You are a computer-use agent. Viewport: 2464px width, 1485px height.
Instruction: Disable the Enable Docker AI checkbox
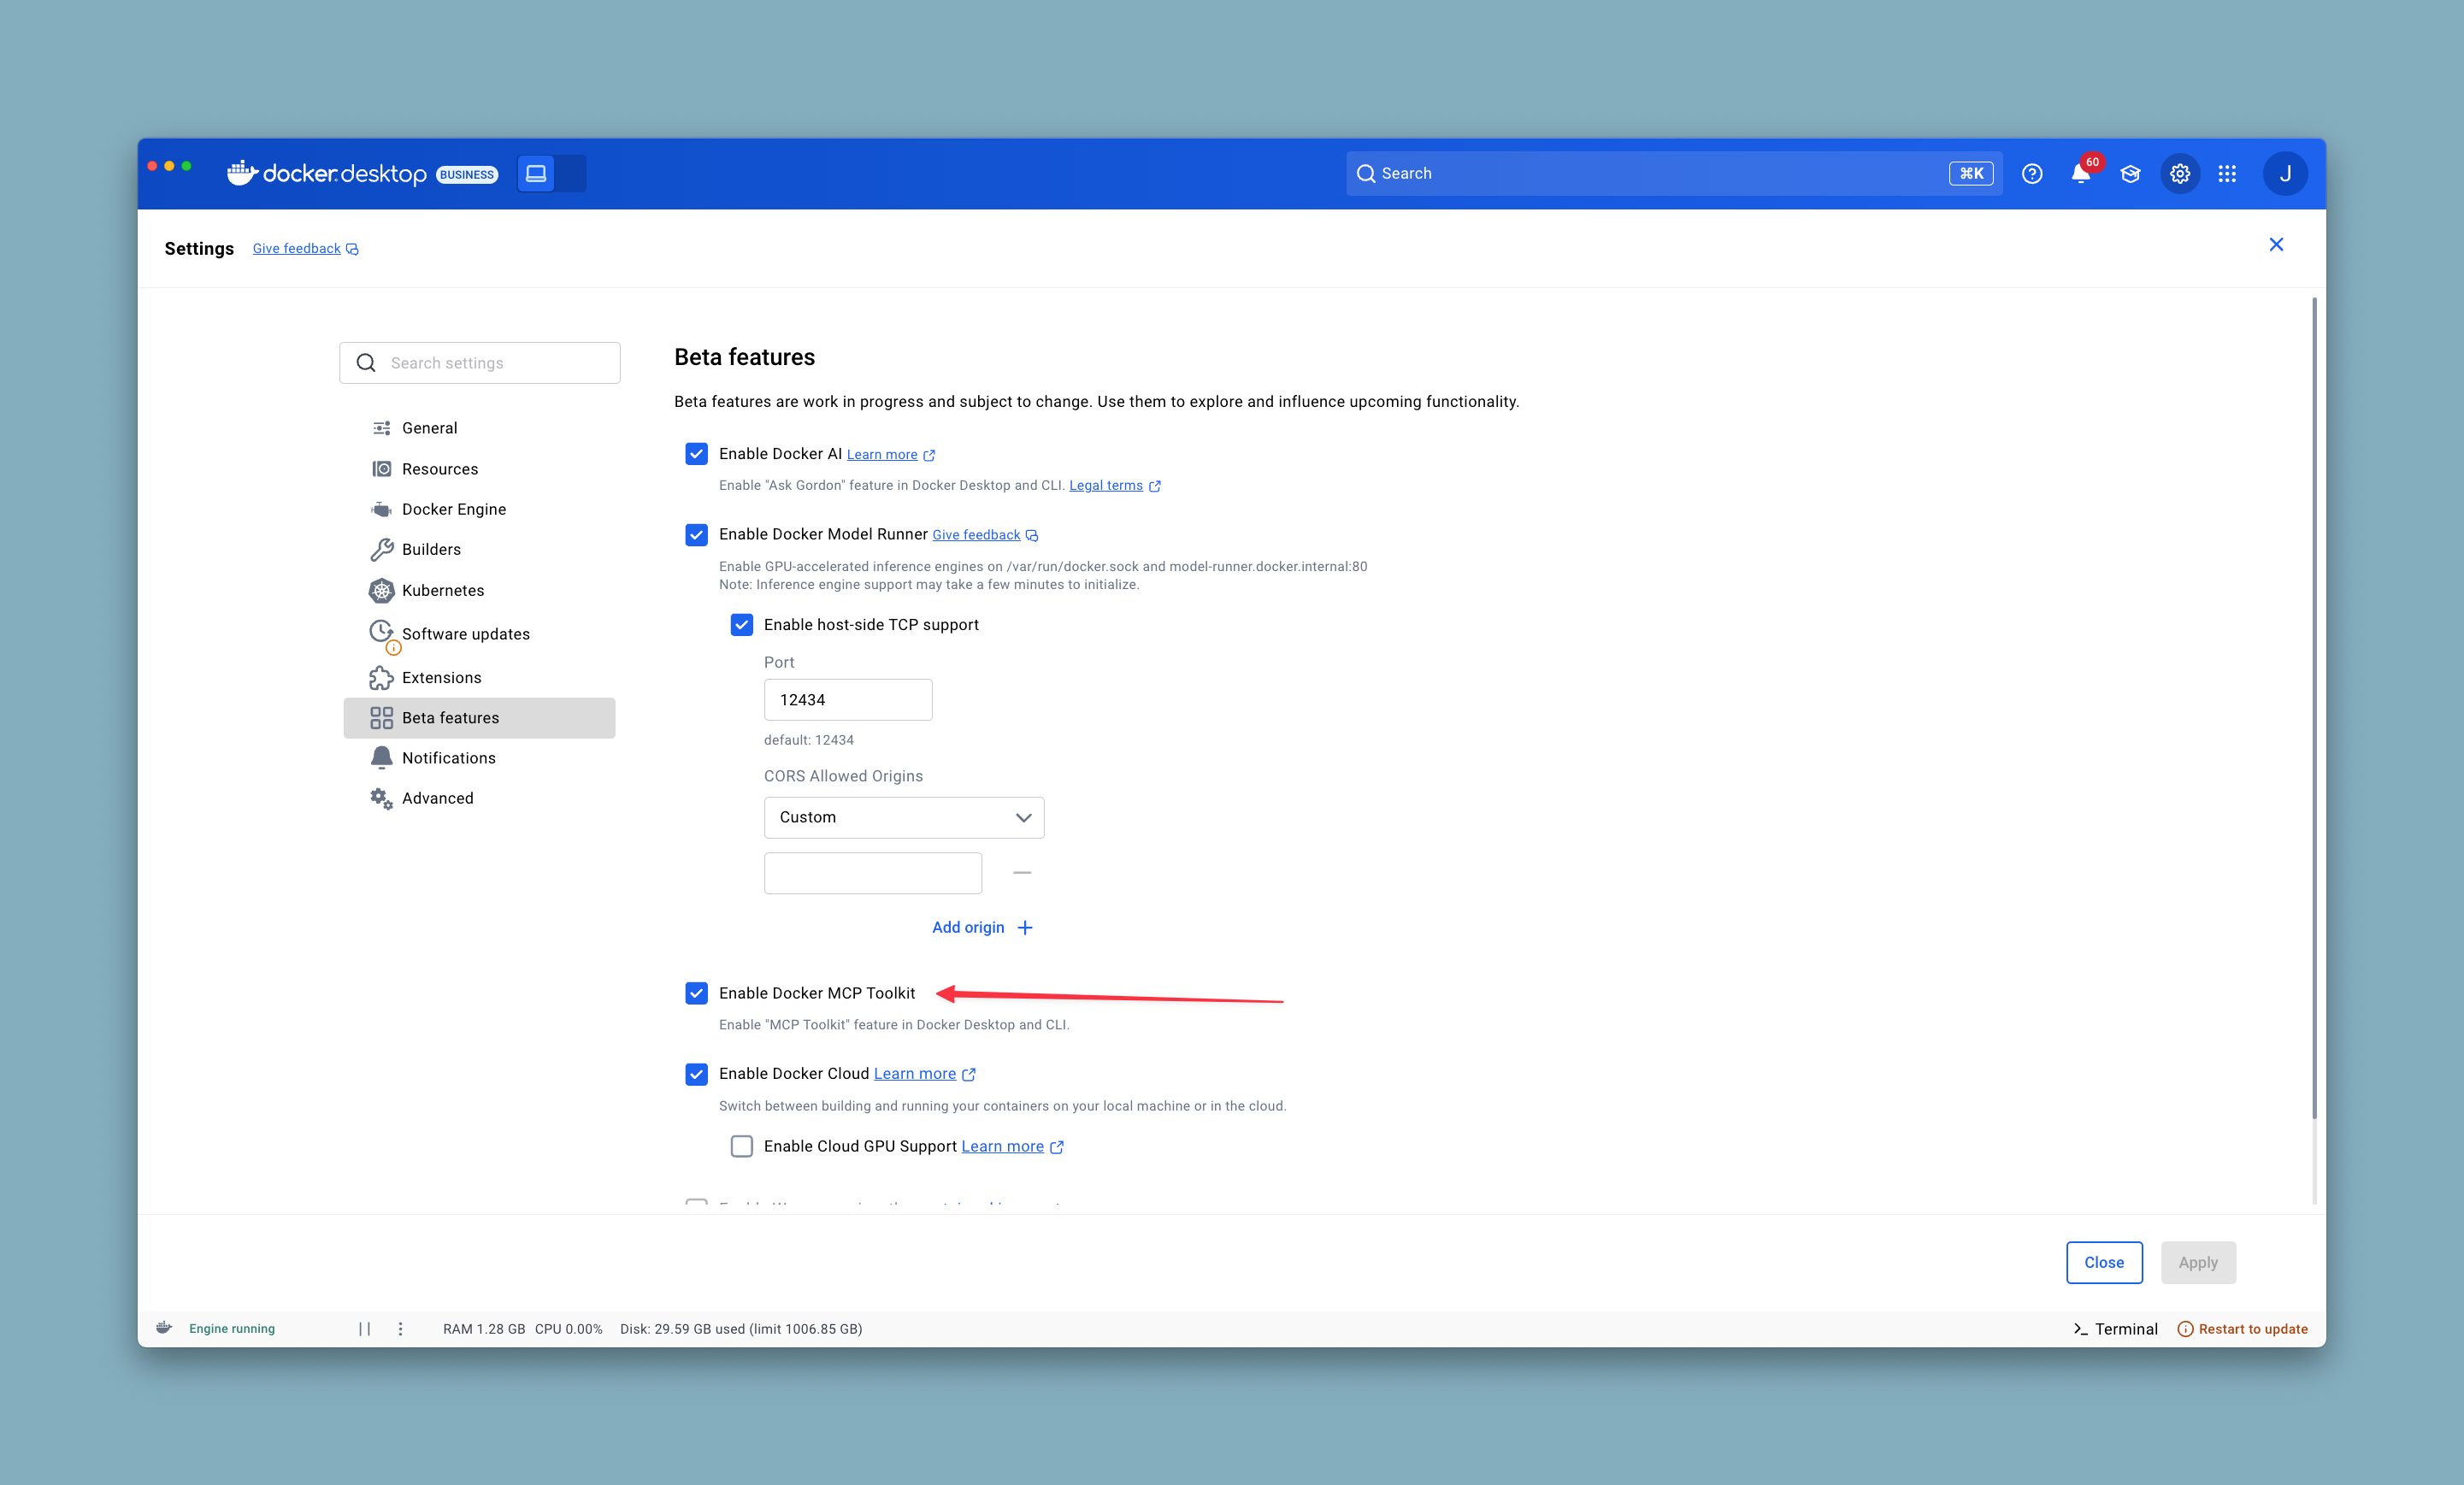696,454
